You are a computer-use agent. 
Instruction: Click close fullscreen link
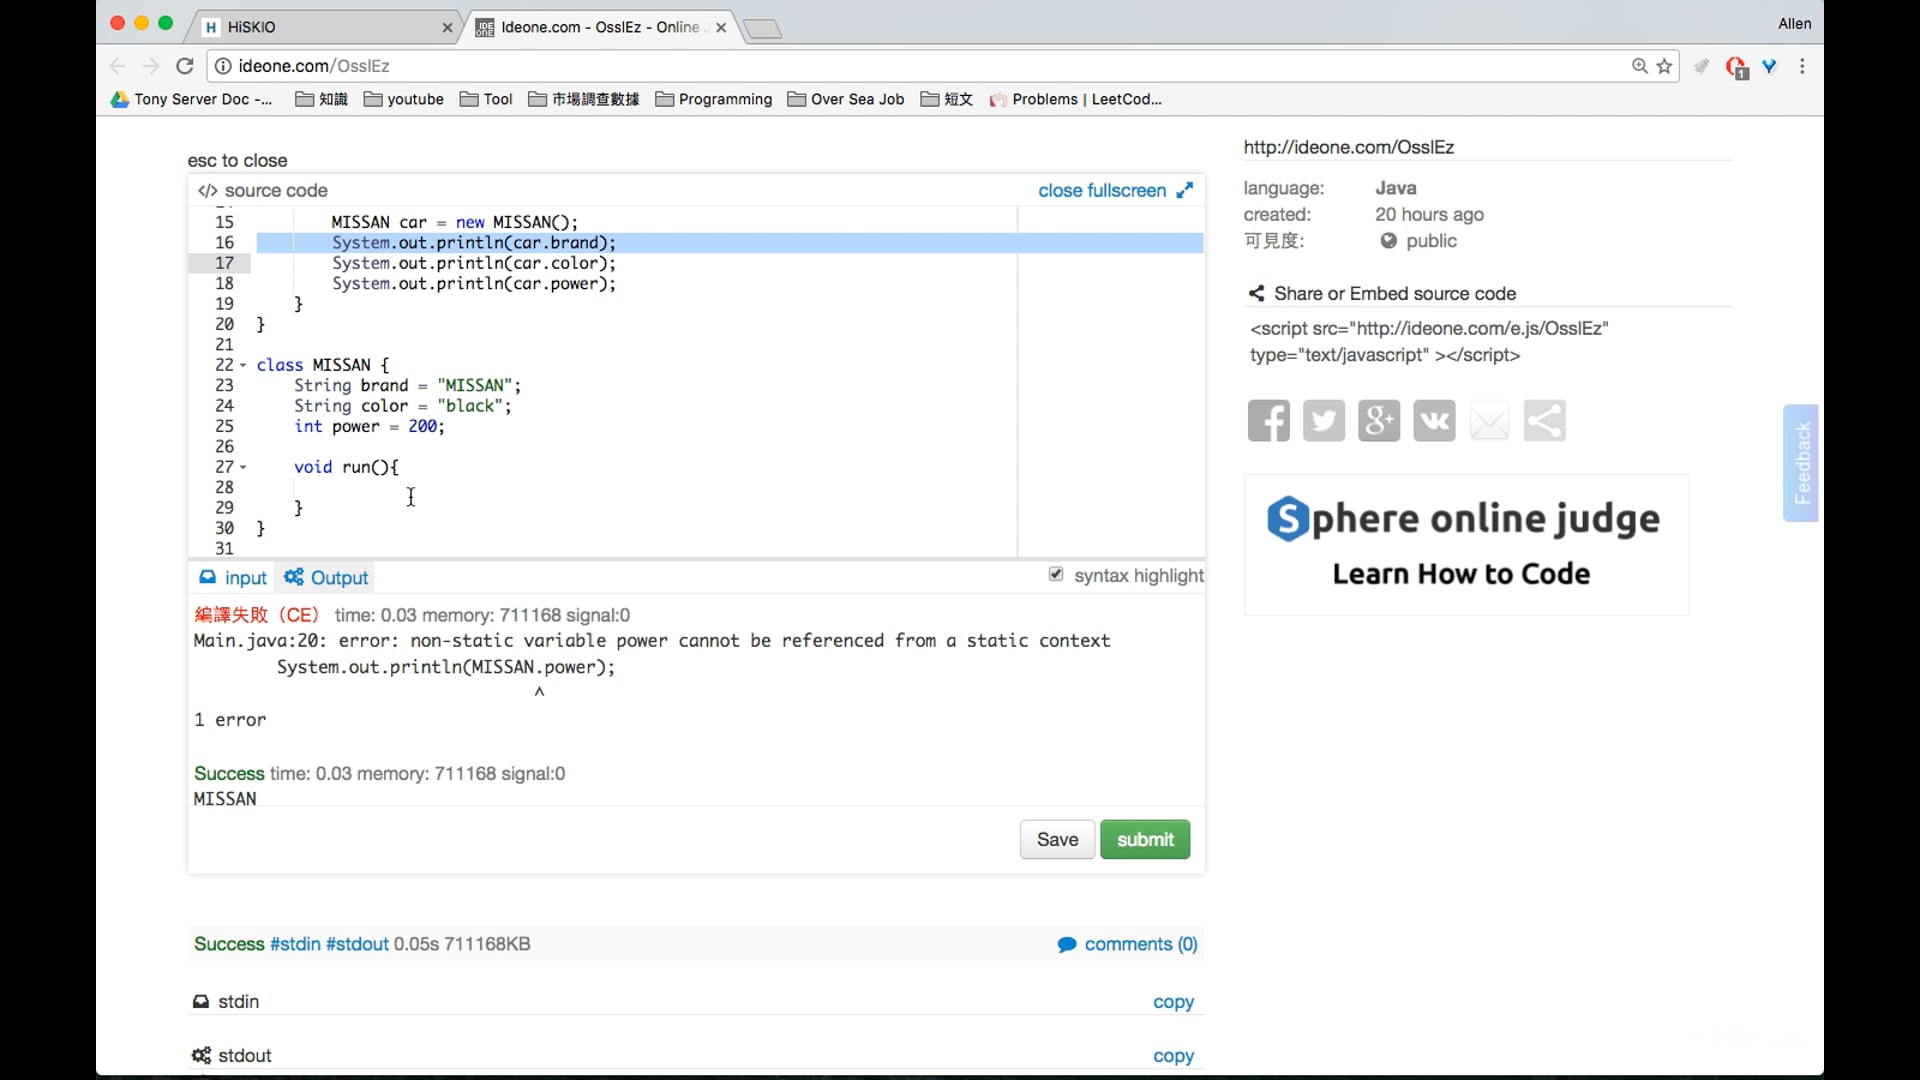click(1102, 190)
